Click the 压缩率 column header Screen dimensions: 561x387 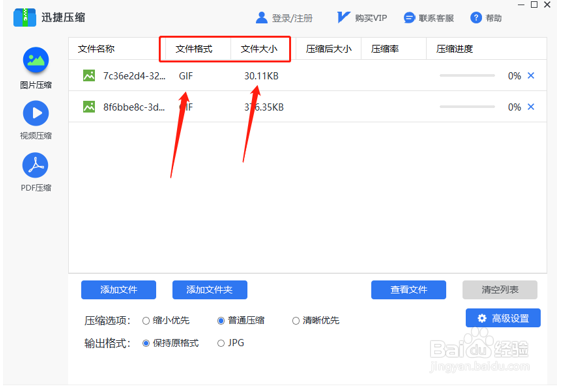pos(385,49)
